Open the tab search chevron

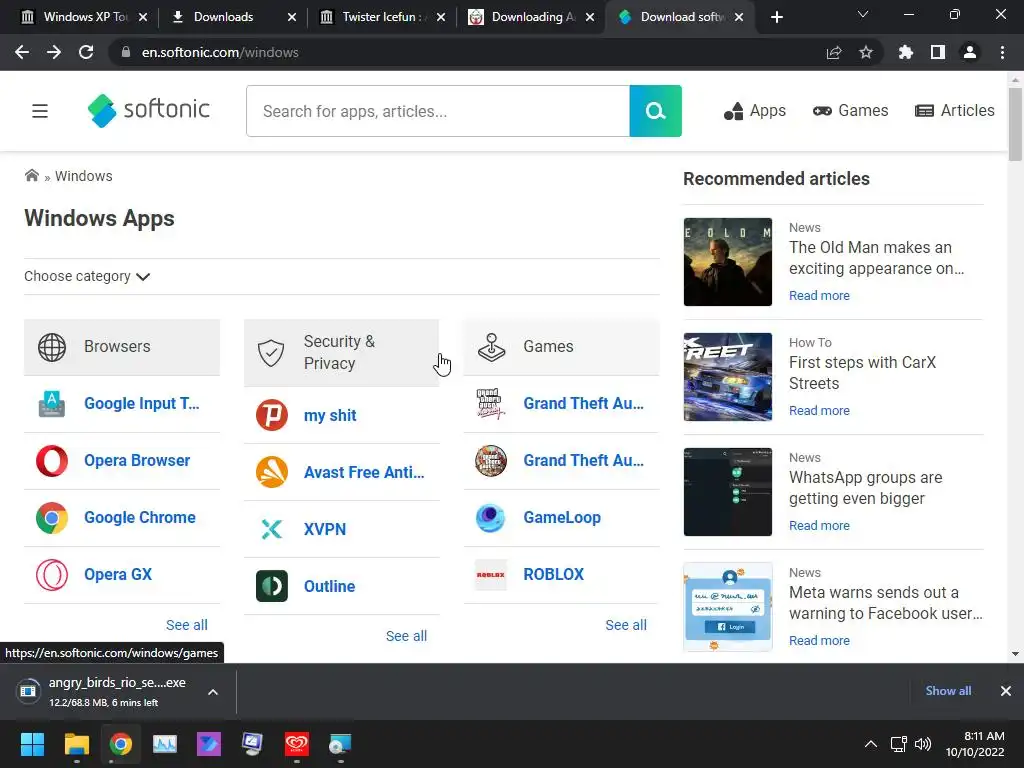pyautogui.click(x=863, y=14)
